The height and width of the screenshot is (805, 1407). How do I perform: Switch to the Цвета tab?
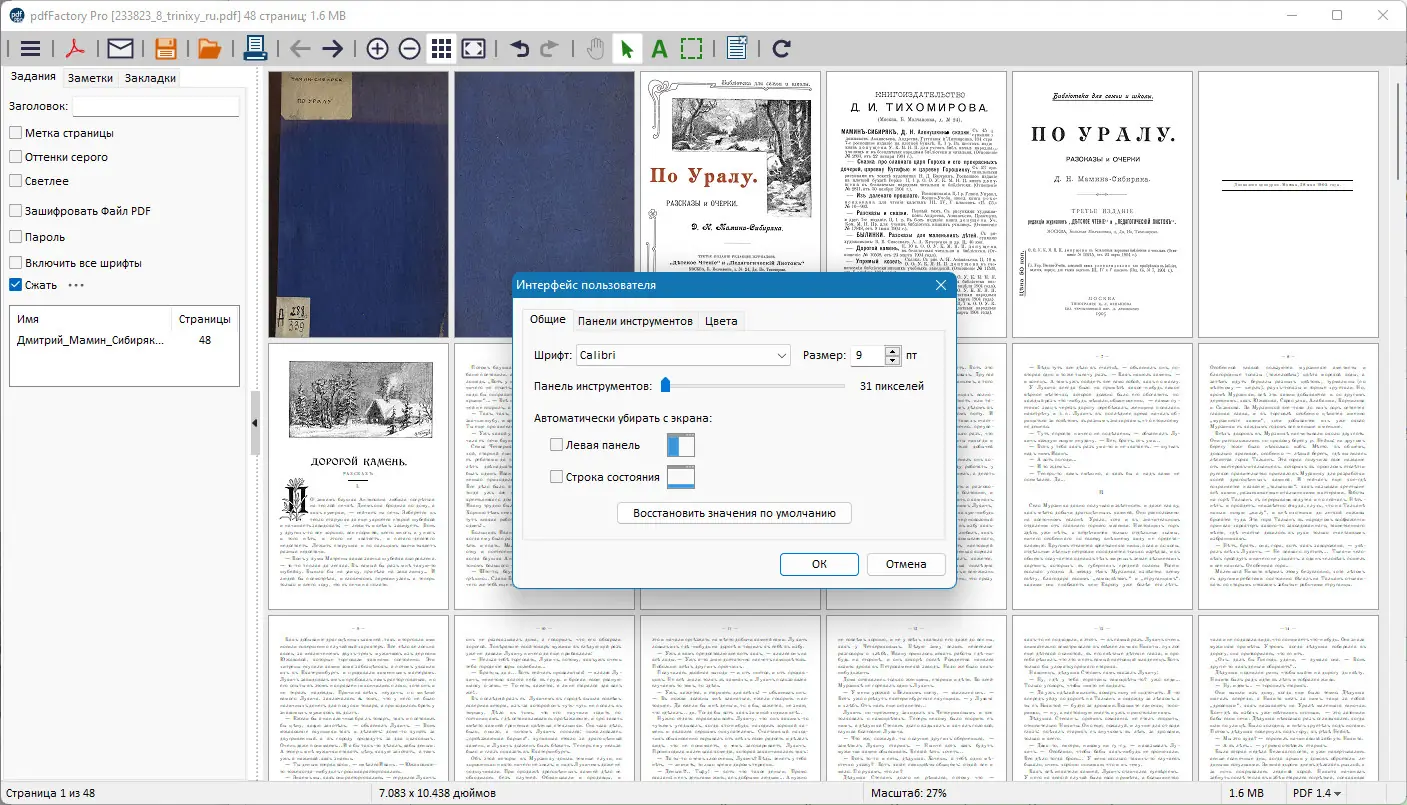coord(721,321)
